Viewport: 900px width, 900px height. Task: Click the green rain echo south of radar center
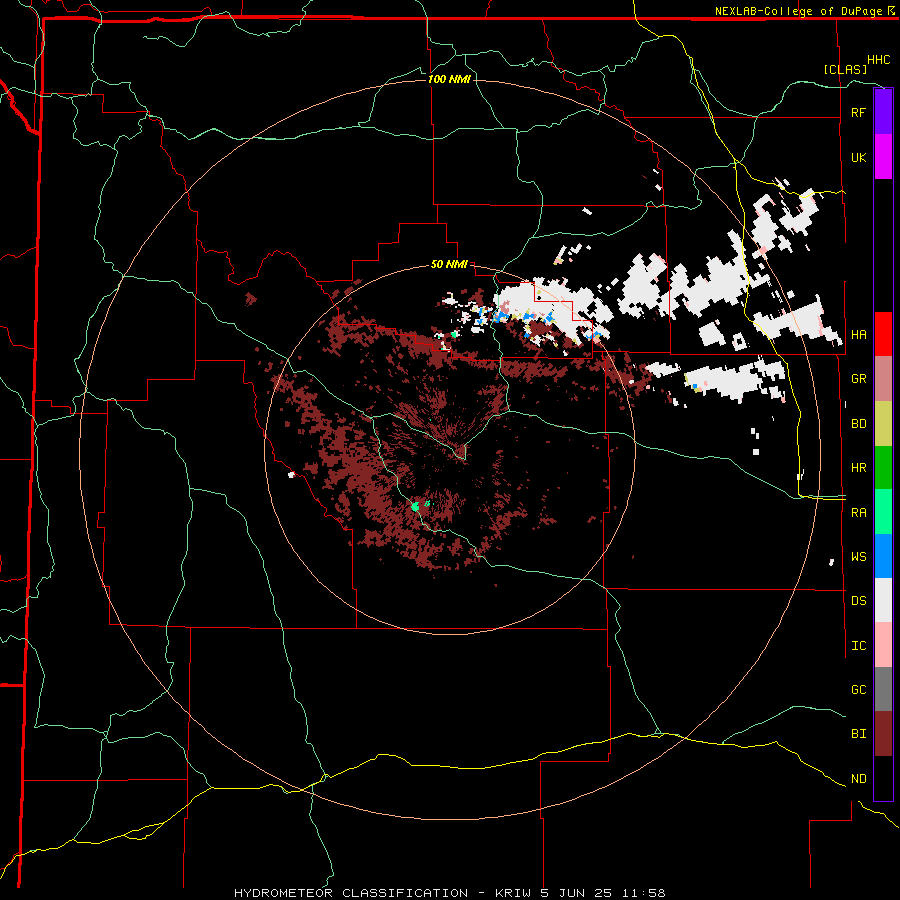click(416, 506)
